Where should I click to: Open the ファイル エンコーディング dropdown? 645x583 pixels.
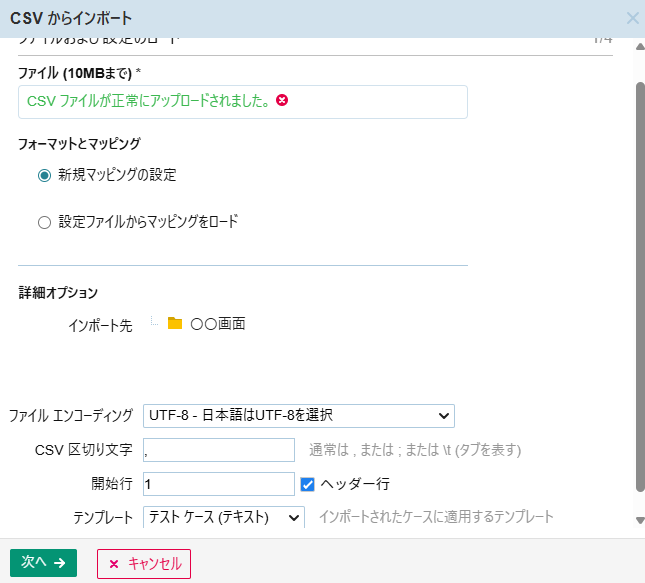[x=299, y=415]
